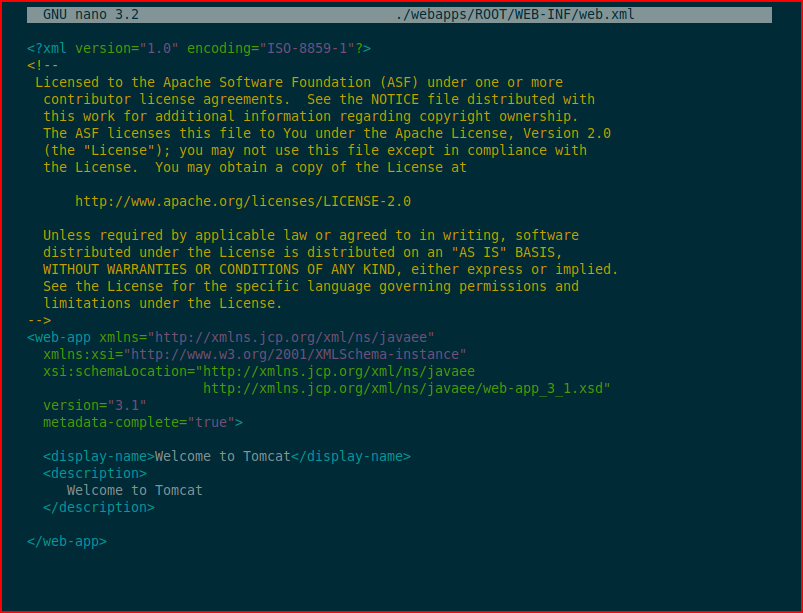Click the ISO-8859-1 encoding value

point(307,49)
